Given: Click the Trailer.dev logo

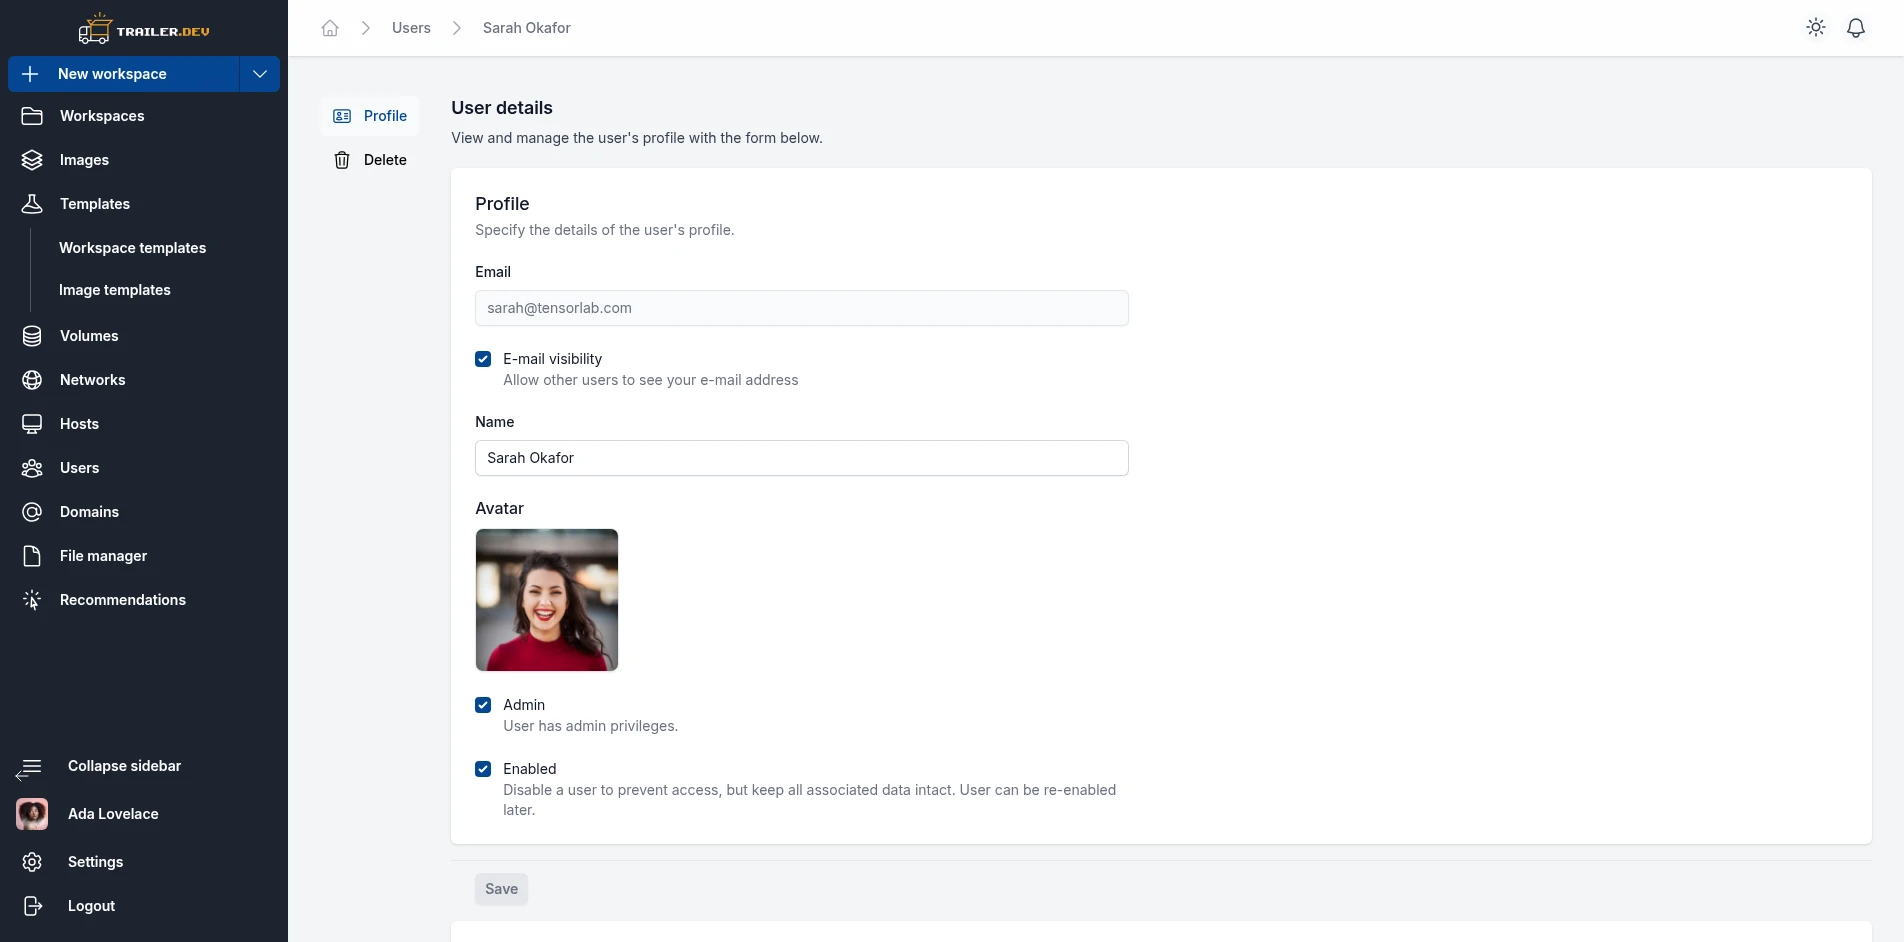Looking at the screenshot, I should [x=144, y=29].
